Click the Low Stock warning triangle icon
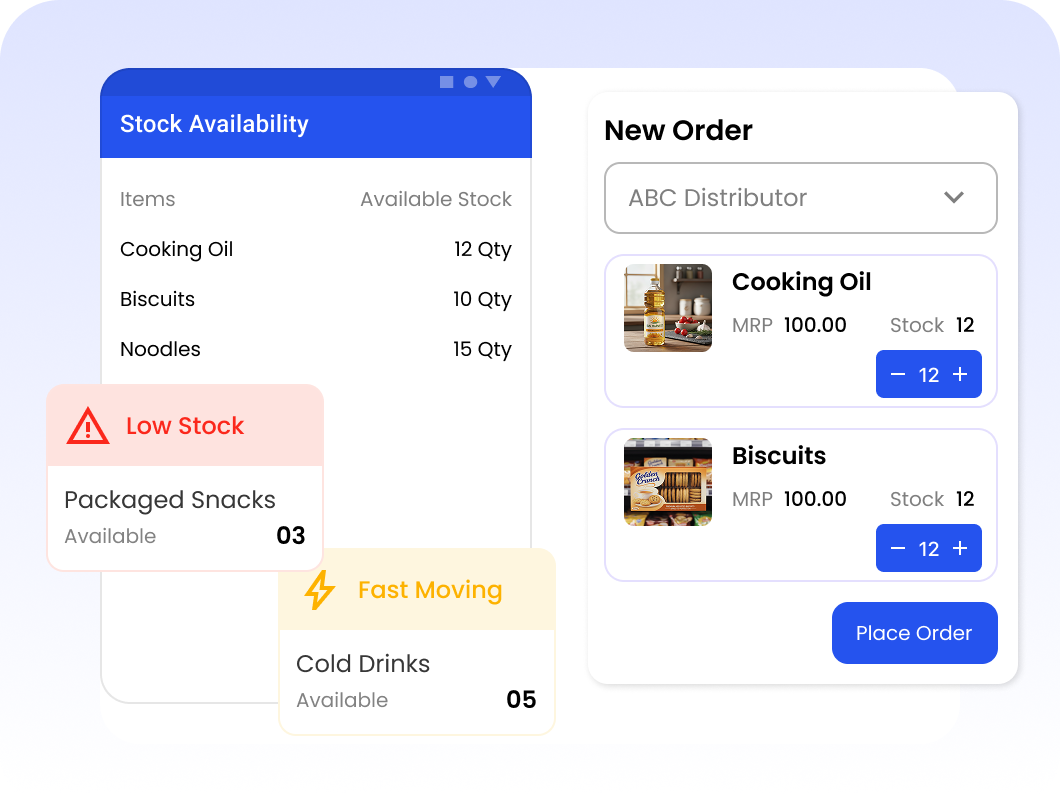The image size is (1060, 812). click(88, 426)
